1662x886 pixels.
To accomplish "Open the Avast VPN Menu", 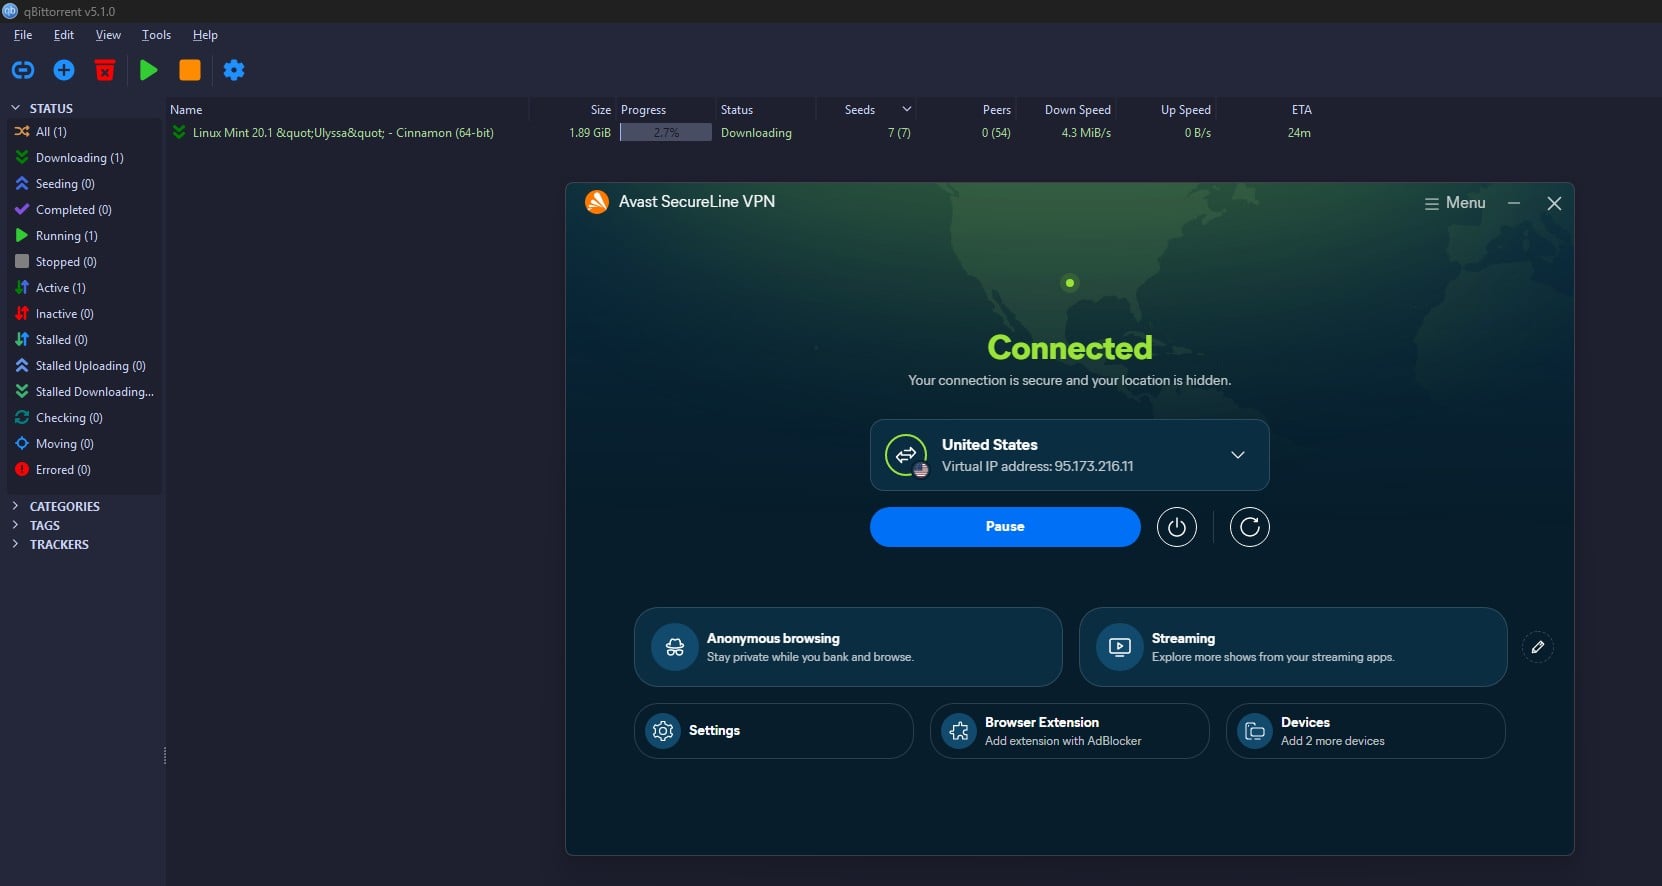I will coord(1455,203).
